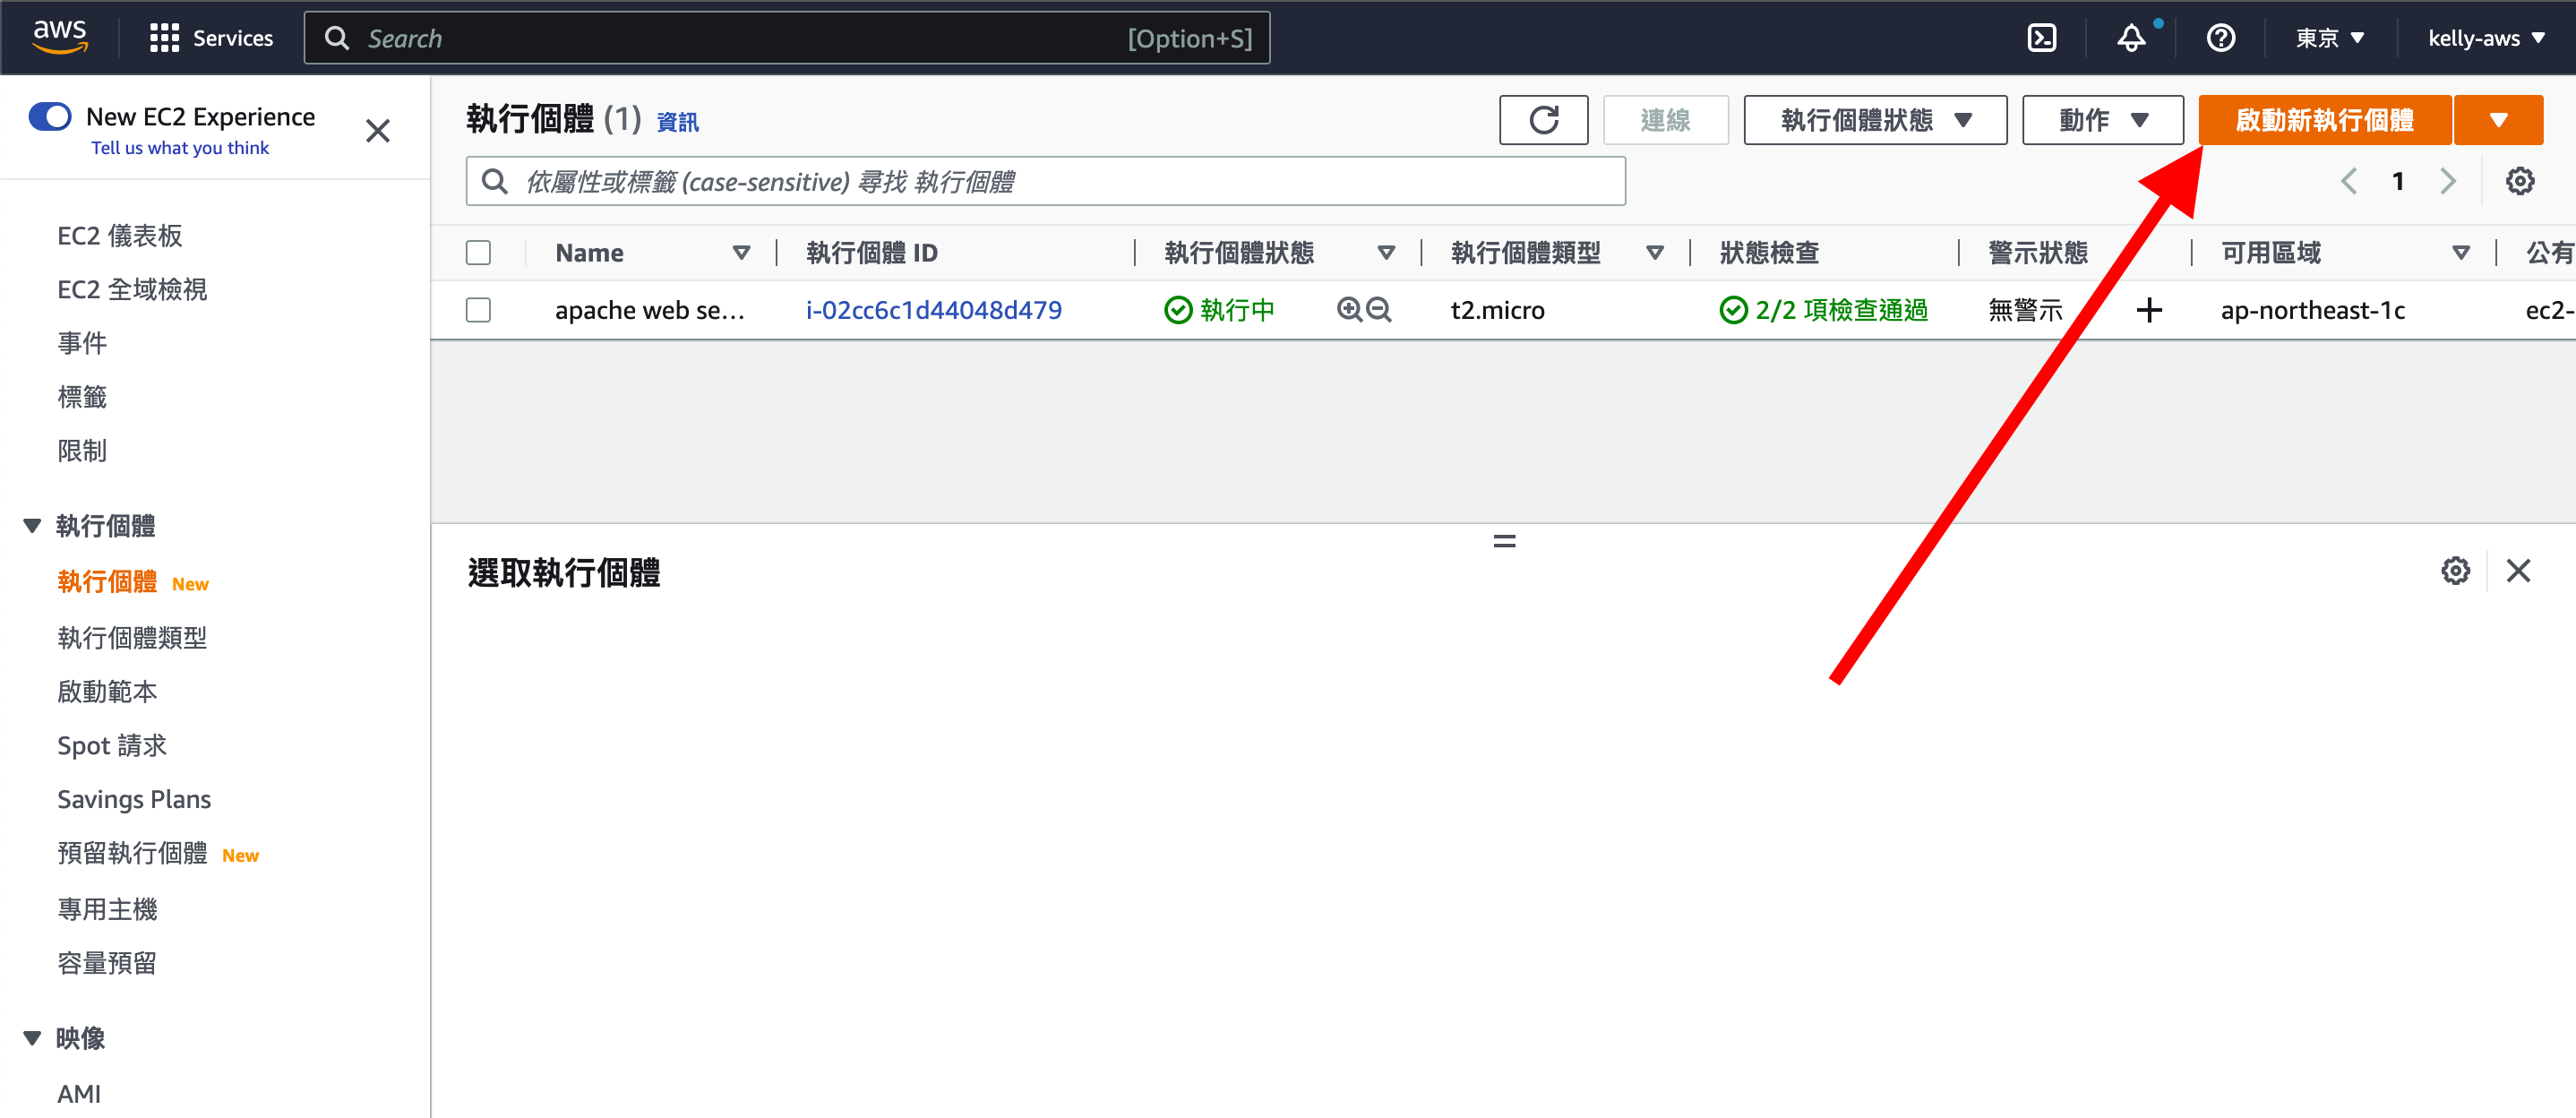
Task: Go to previous page of instances
Action: (2349, 181)
